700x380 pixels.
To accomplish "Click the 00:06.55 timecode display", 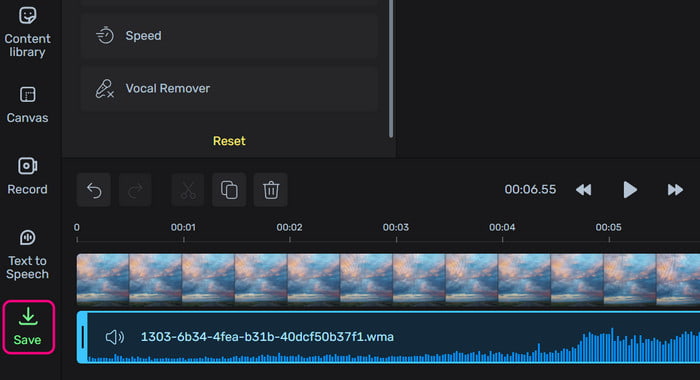I will pos(530,189).
